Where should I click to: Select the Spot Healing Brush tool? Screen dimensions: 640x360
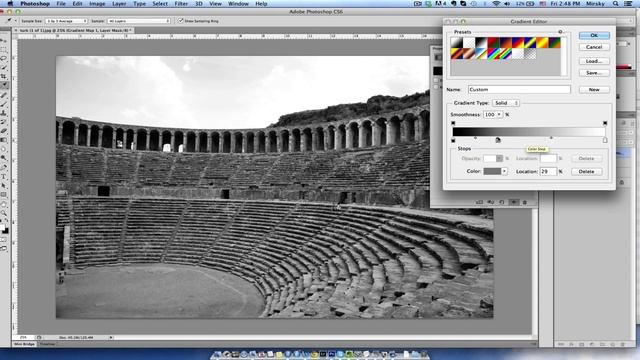[x=4, y=95]
